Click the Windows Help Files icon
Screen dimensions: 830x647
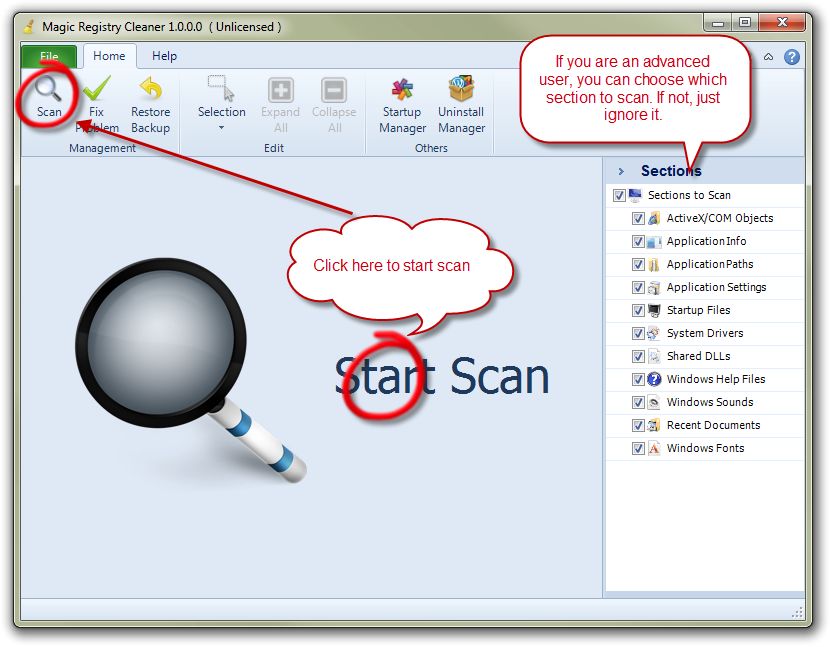[654, 379]
